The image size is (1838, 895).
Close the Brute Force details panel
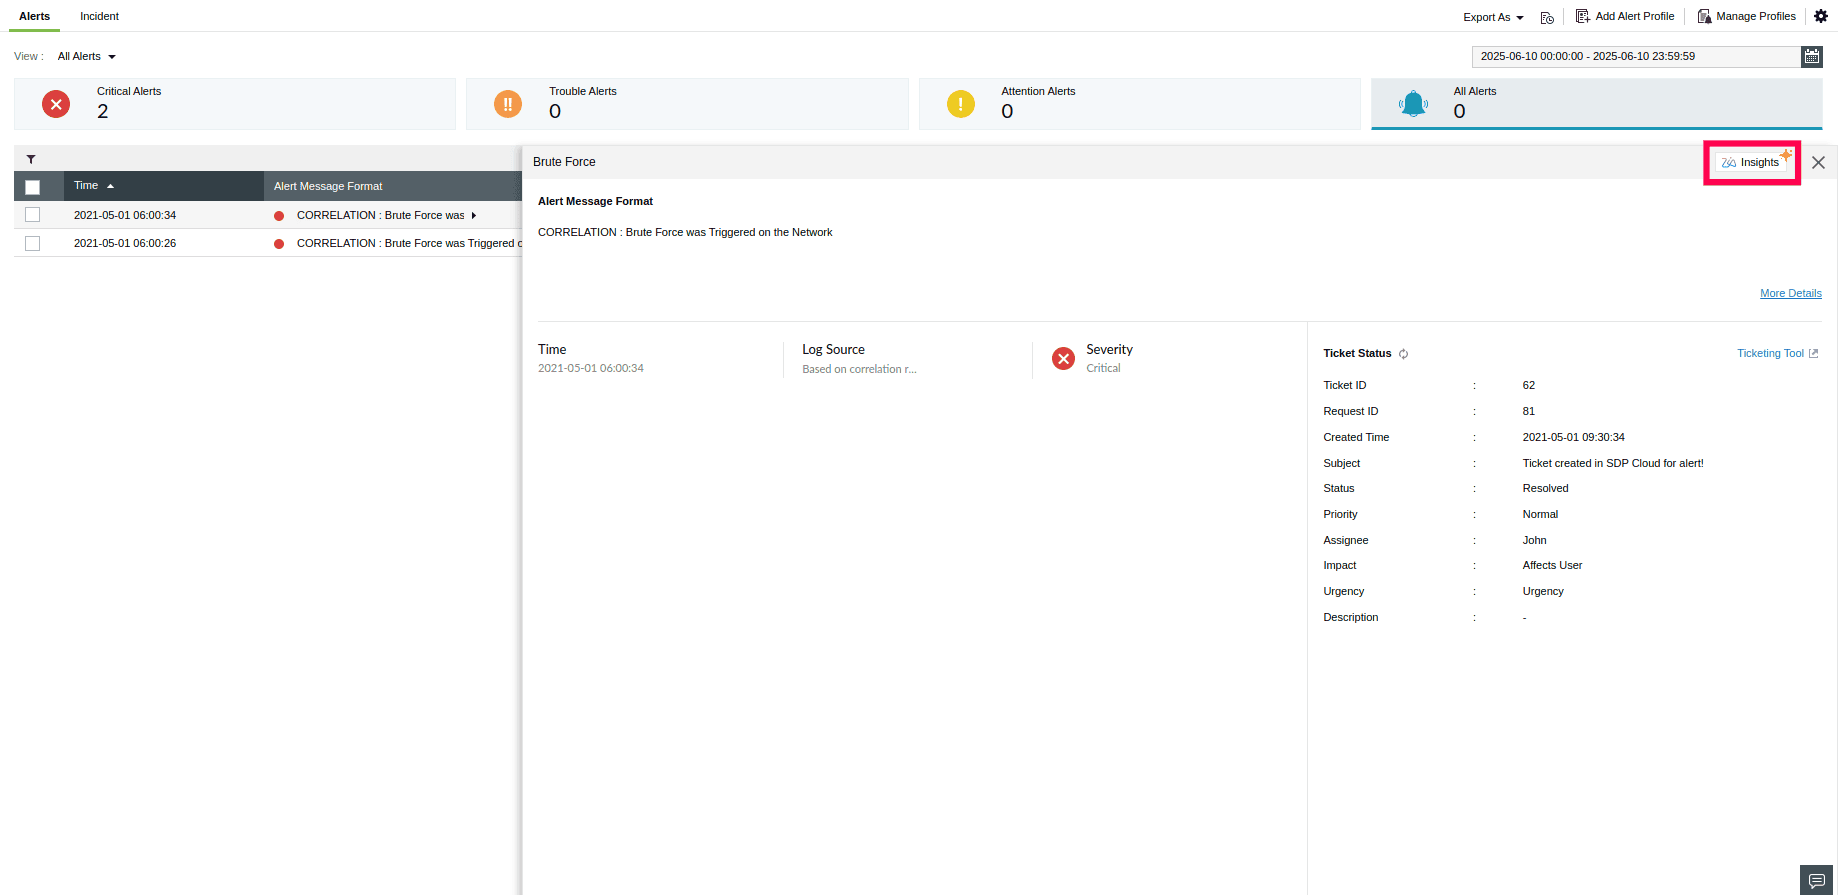click(x=1818, y=162)
